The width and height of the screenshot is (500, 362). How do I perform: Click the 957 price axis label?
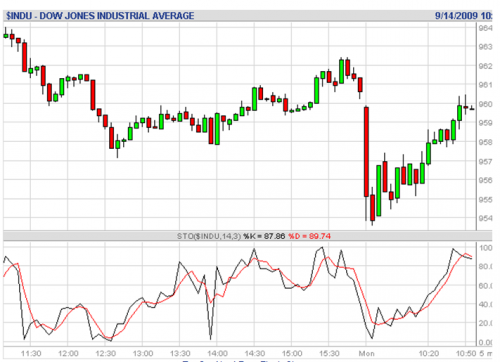click(485, 162)
